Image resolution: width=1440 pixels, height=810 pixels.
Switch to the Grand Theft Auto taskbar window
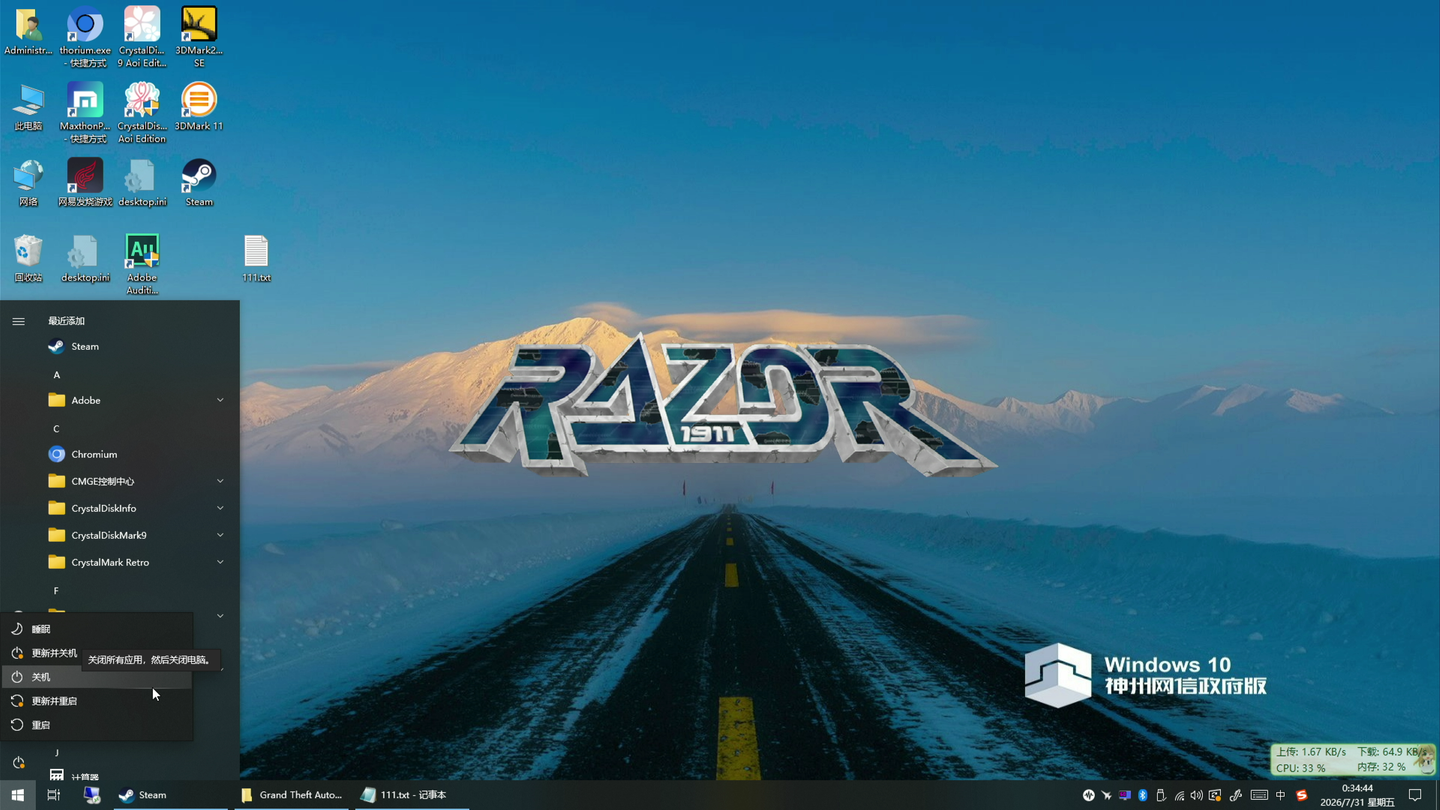(292, 795)
